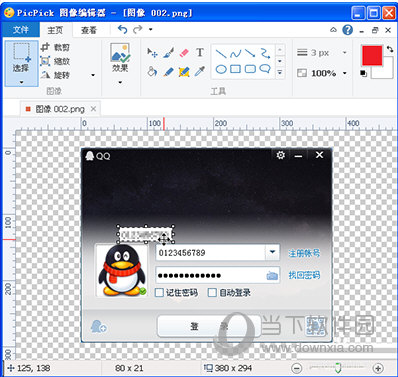Click the QQ register account link
This screenshot has width=398, height=377.
click(x=304, y=253)
